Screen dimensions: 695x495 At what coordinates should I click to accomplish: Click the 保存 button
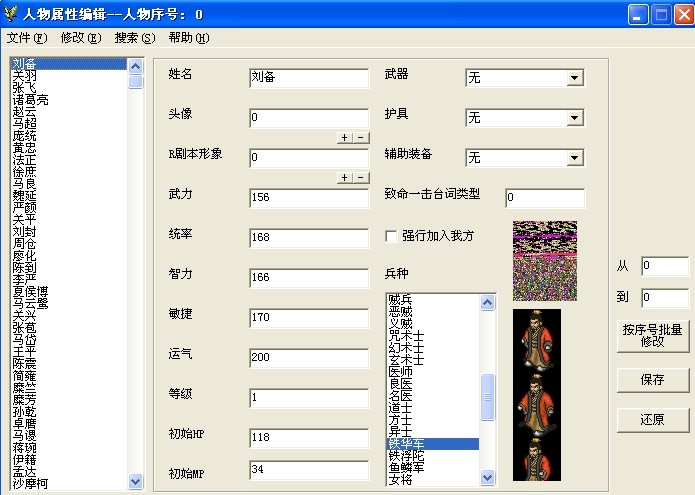(x=652, y=380)
